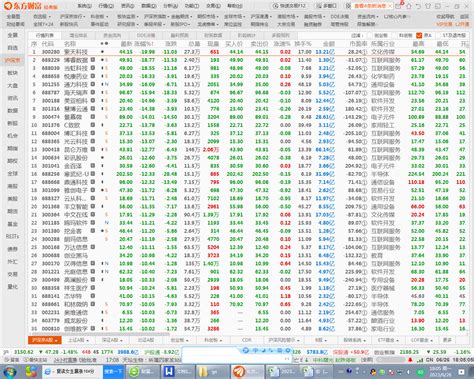Click the info square icon beside stock 688229

[x=93, y=60]
